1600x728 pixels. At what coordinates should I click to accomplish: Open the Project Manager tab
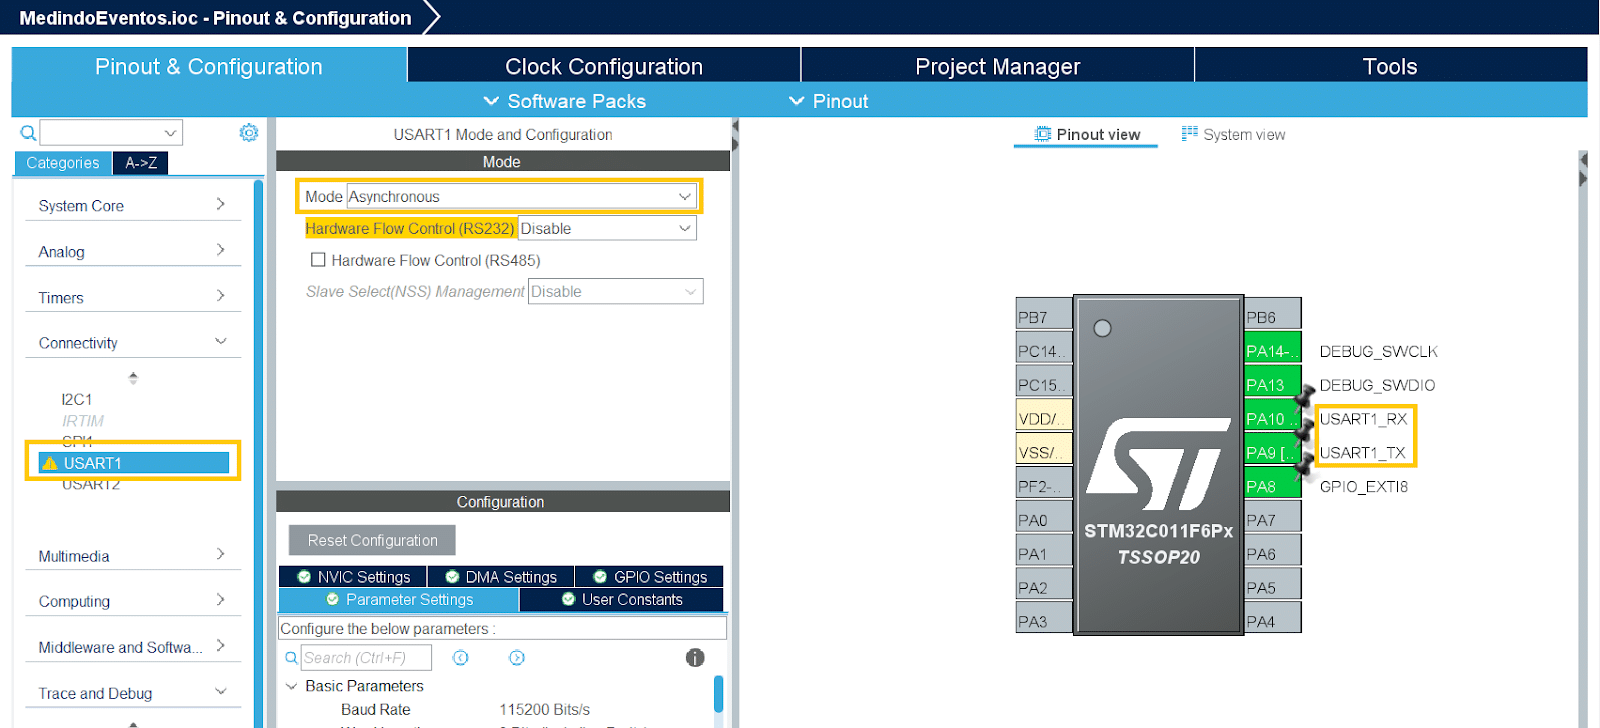point(997,67)
